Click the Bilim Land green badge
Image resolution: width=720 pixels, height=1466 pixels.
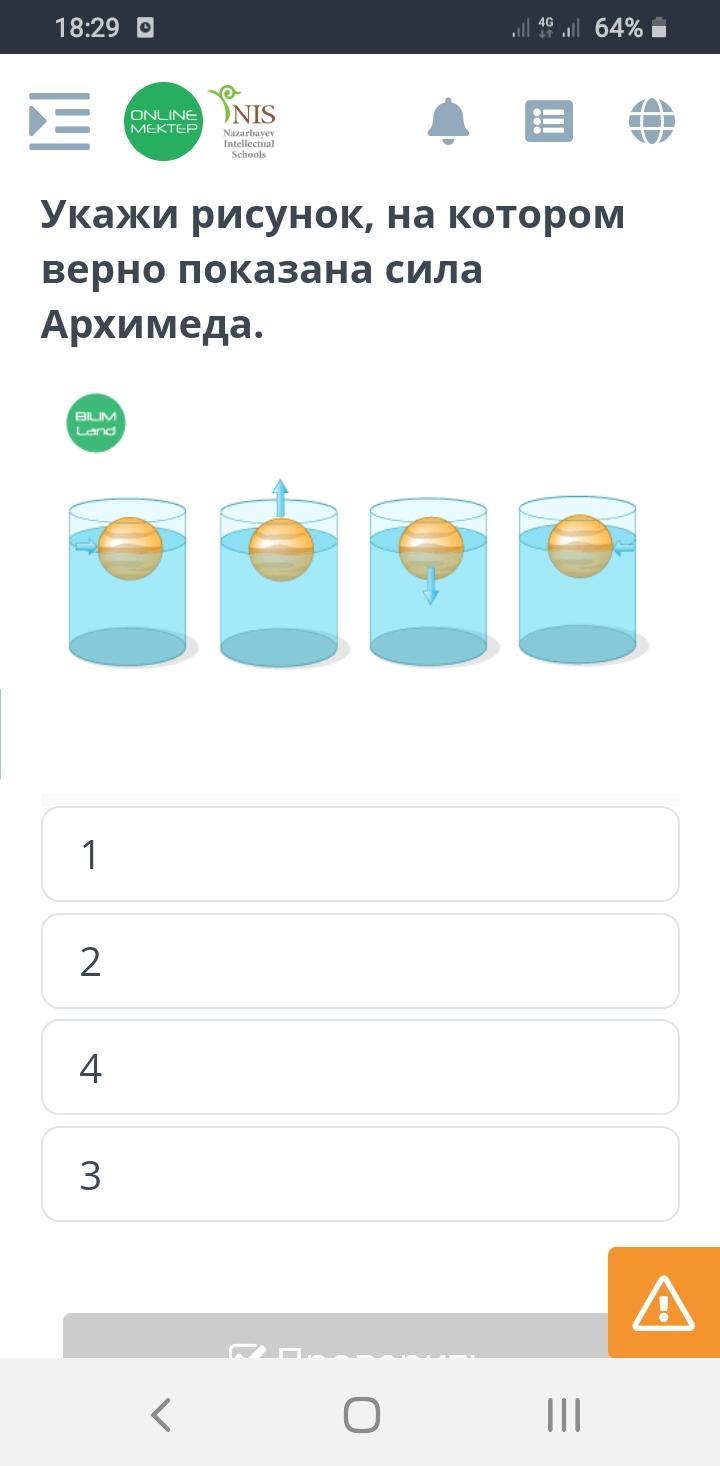[x=96, y=423]
